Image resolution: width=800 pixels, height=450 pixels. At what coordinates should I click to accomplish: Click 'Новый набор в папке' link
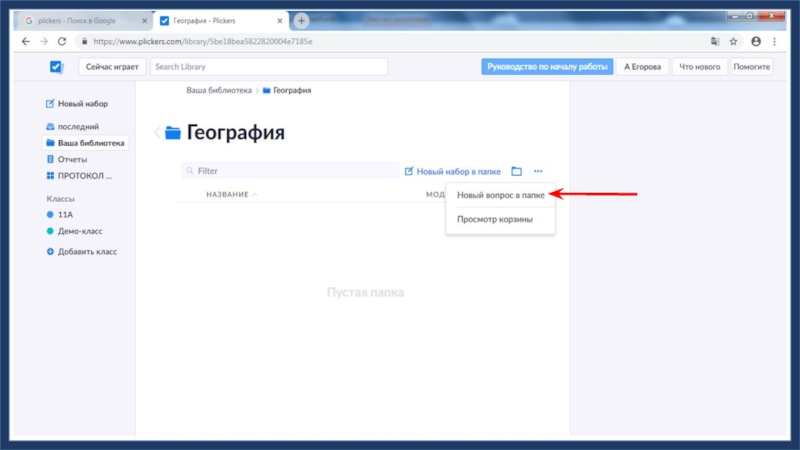point(453,172)
